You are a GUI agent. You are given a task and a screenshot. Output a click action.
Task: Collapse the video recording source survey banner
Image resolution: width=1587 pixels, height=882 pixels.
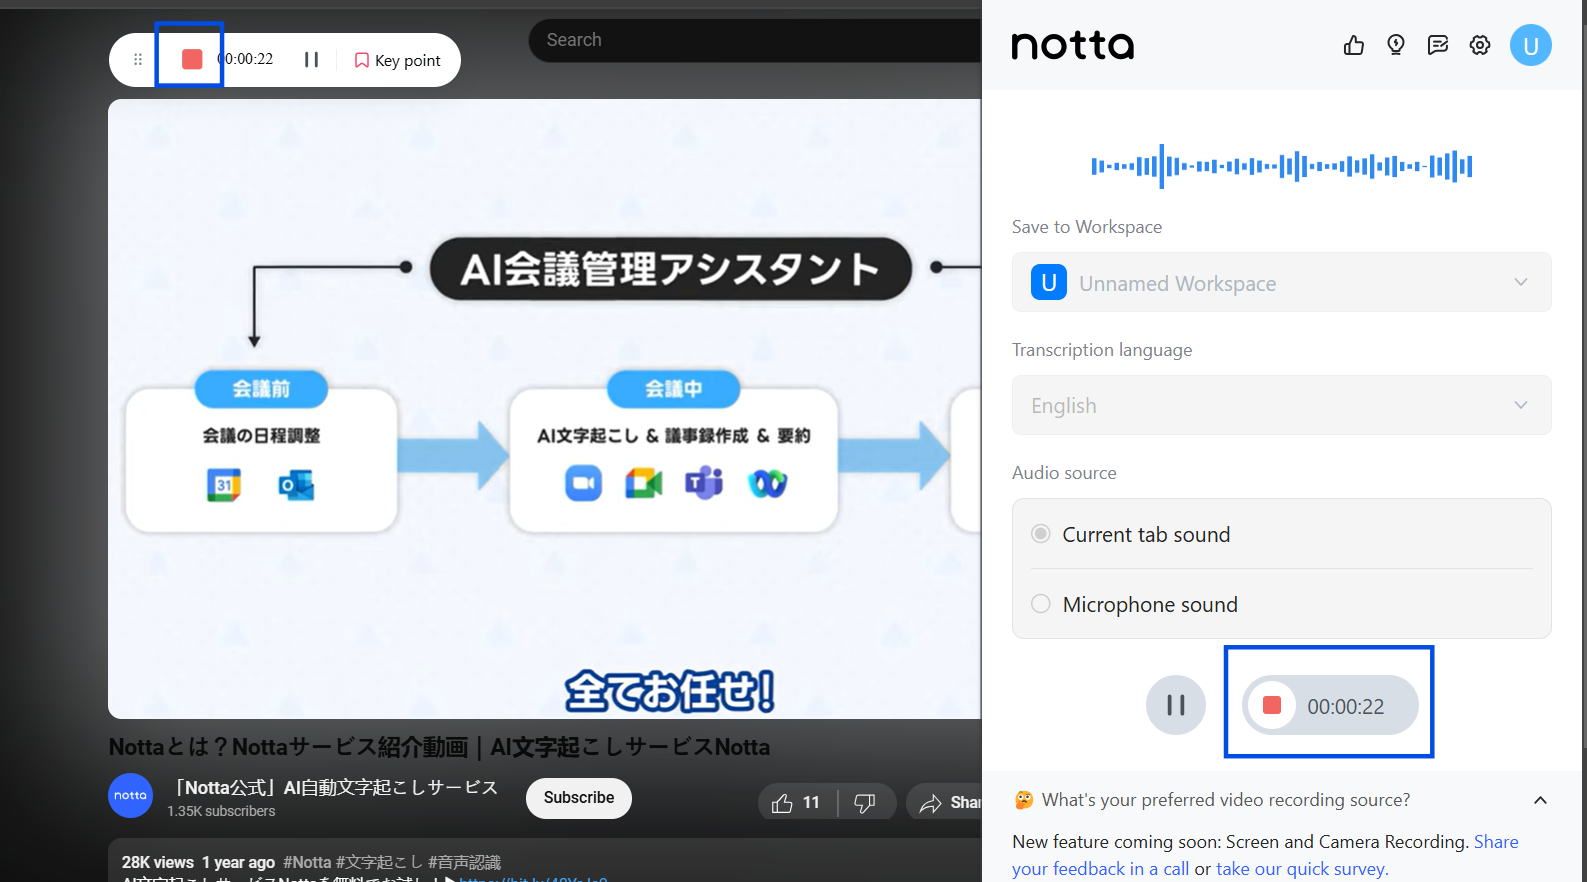[x=1540, y=800]
